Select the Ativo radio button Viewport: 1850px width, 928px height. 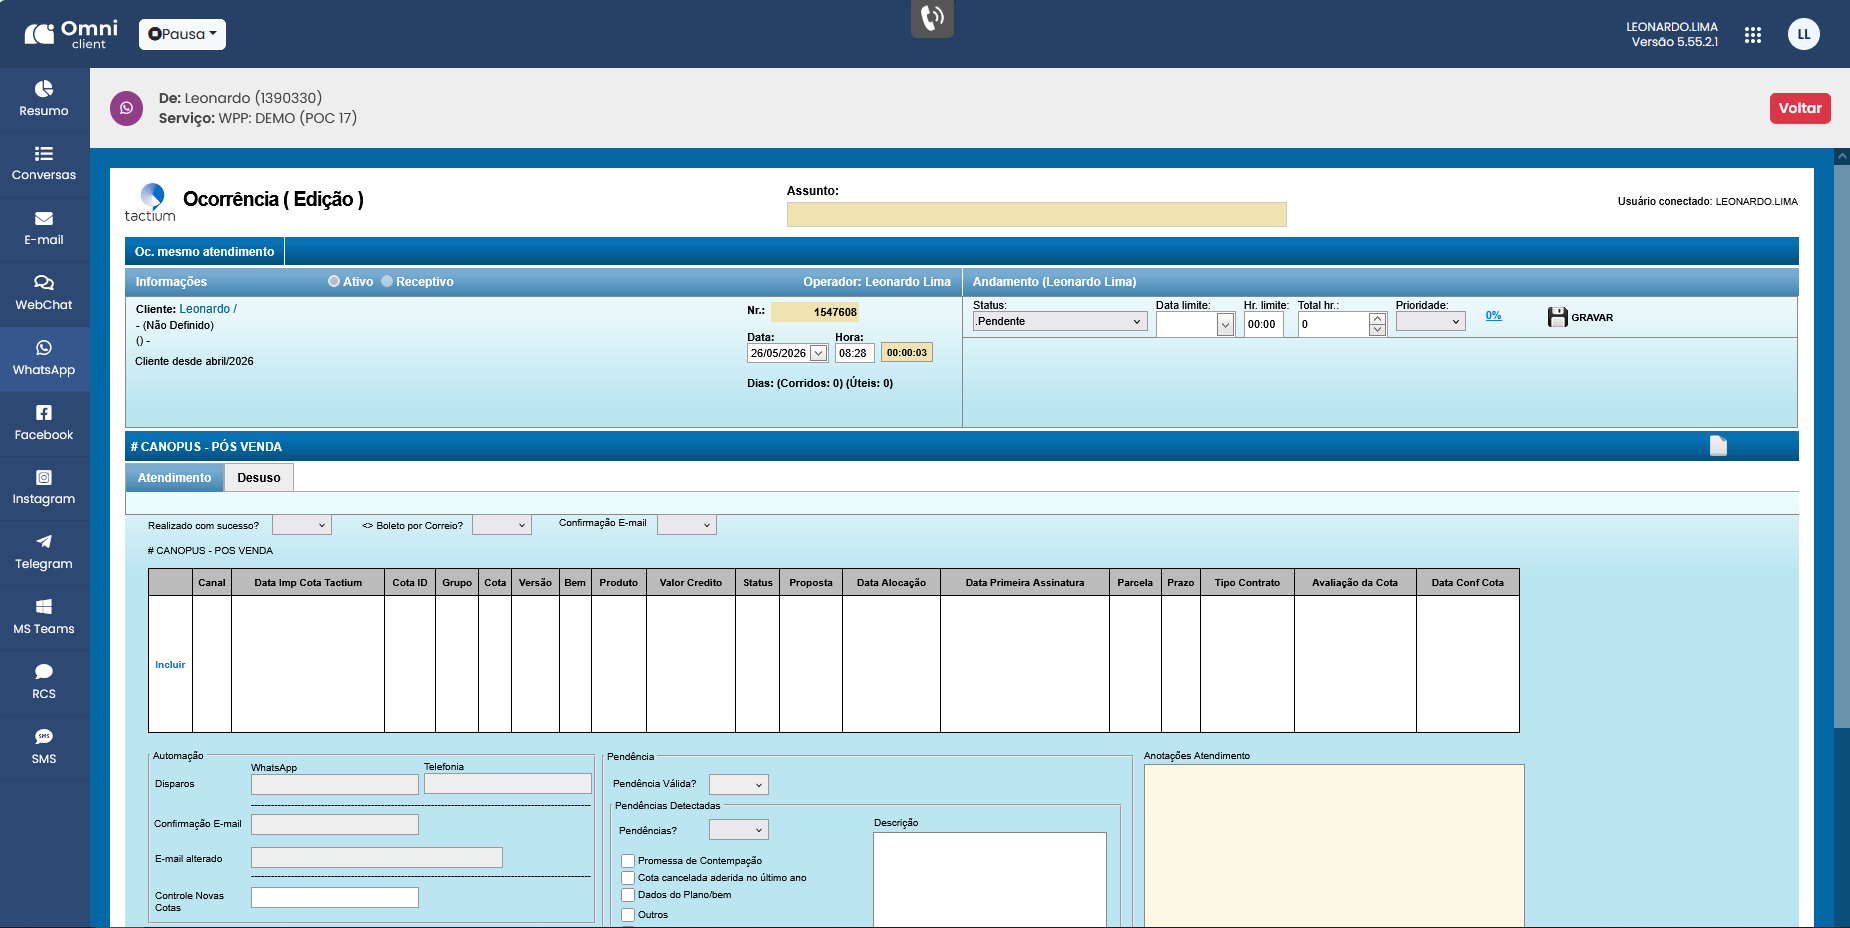(x=334, y=282)
